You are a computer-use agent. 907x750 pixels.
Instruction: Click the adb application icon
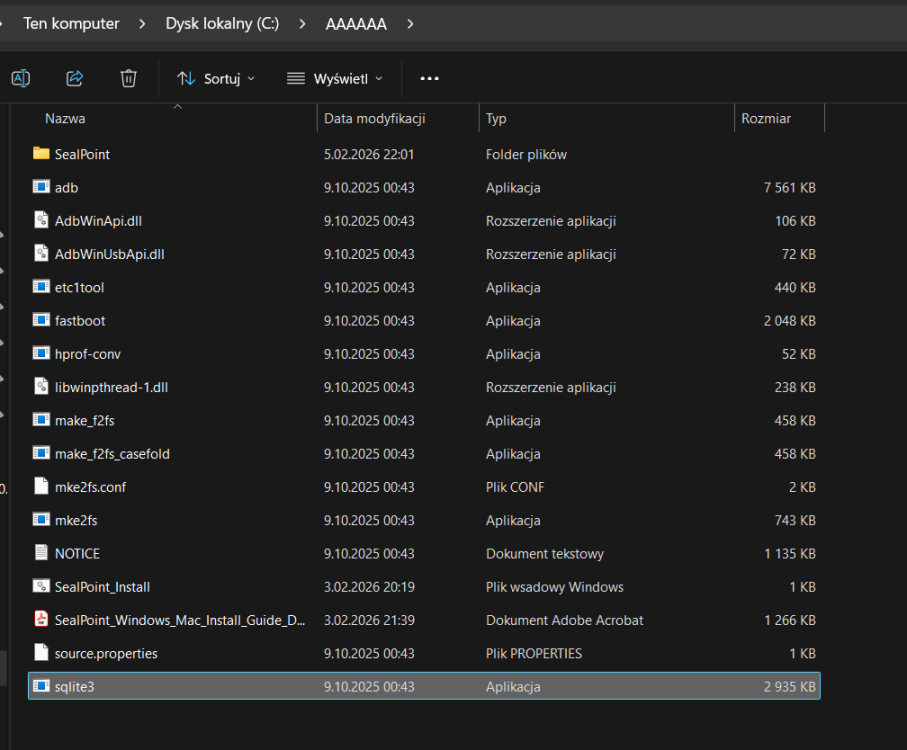(x=41, y=187)
